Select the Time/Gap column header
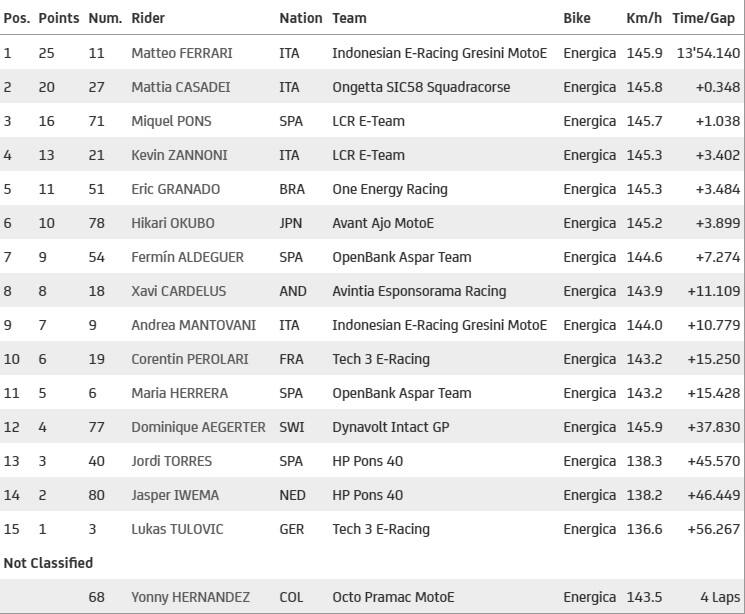The width and height of the screenshot is (745, 614). tap(703, 18)
